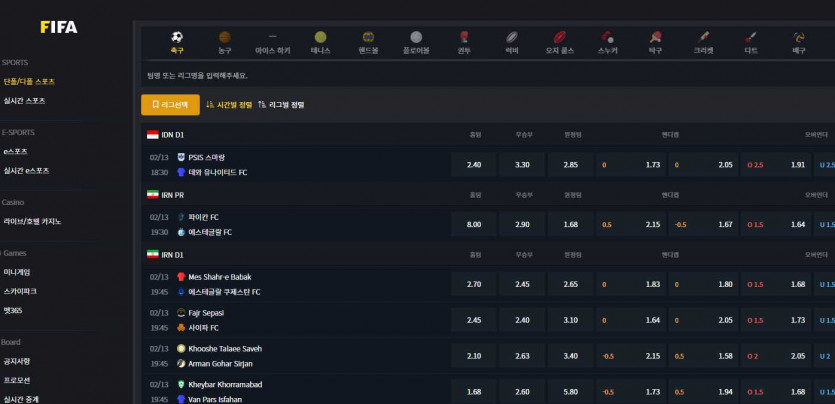Choose over O 2.5 at 1.91 for PSIS match
Screen dimensions: 835x404
pos(777,165)
